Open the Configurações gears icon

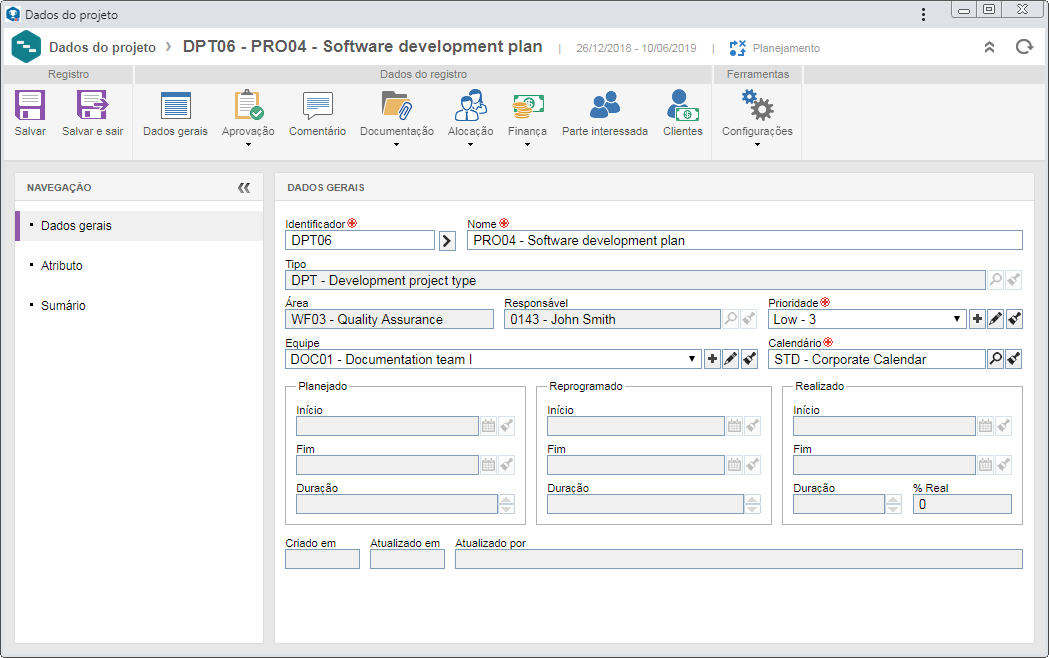point(757,105)
